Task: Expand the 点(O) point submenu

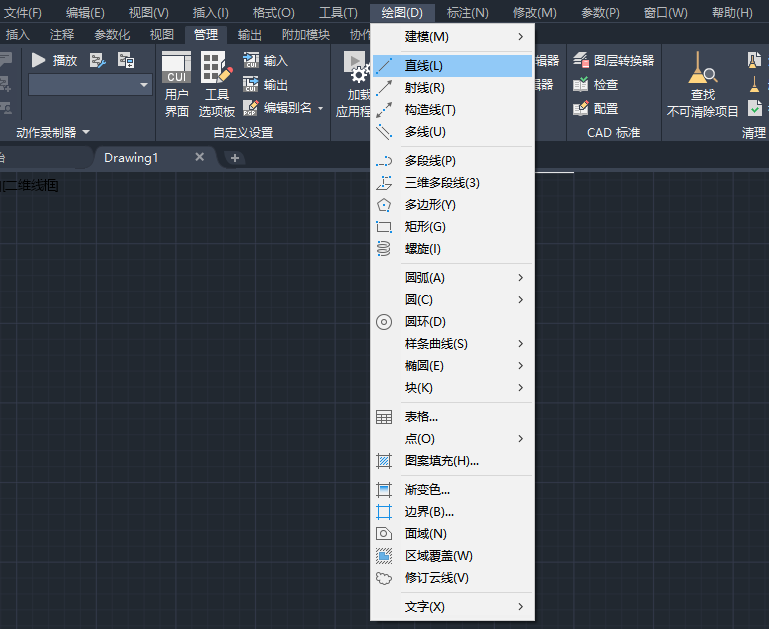Action: [452, 439]
